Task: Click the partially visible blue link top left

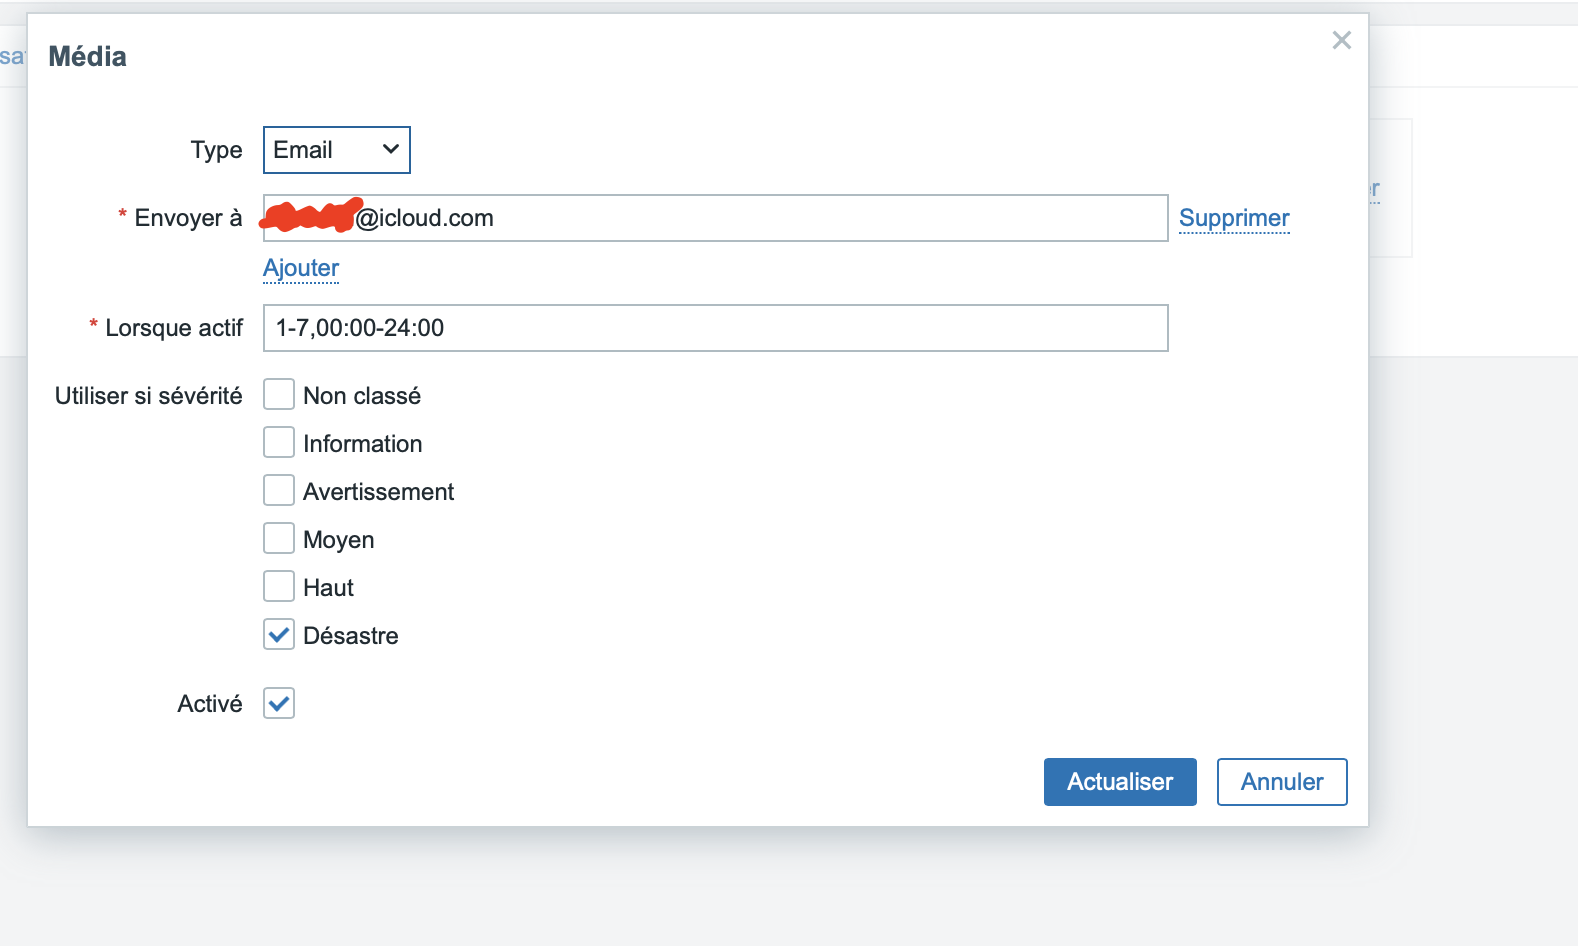Action: coord(14,56)
